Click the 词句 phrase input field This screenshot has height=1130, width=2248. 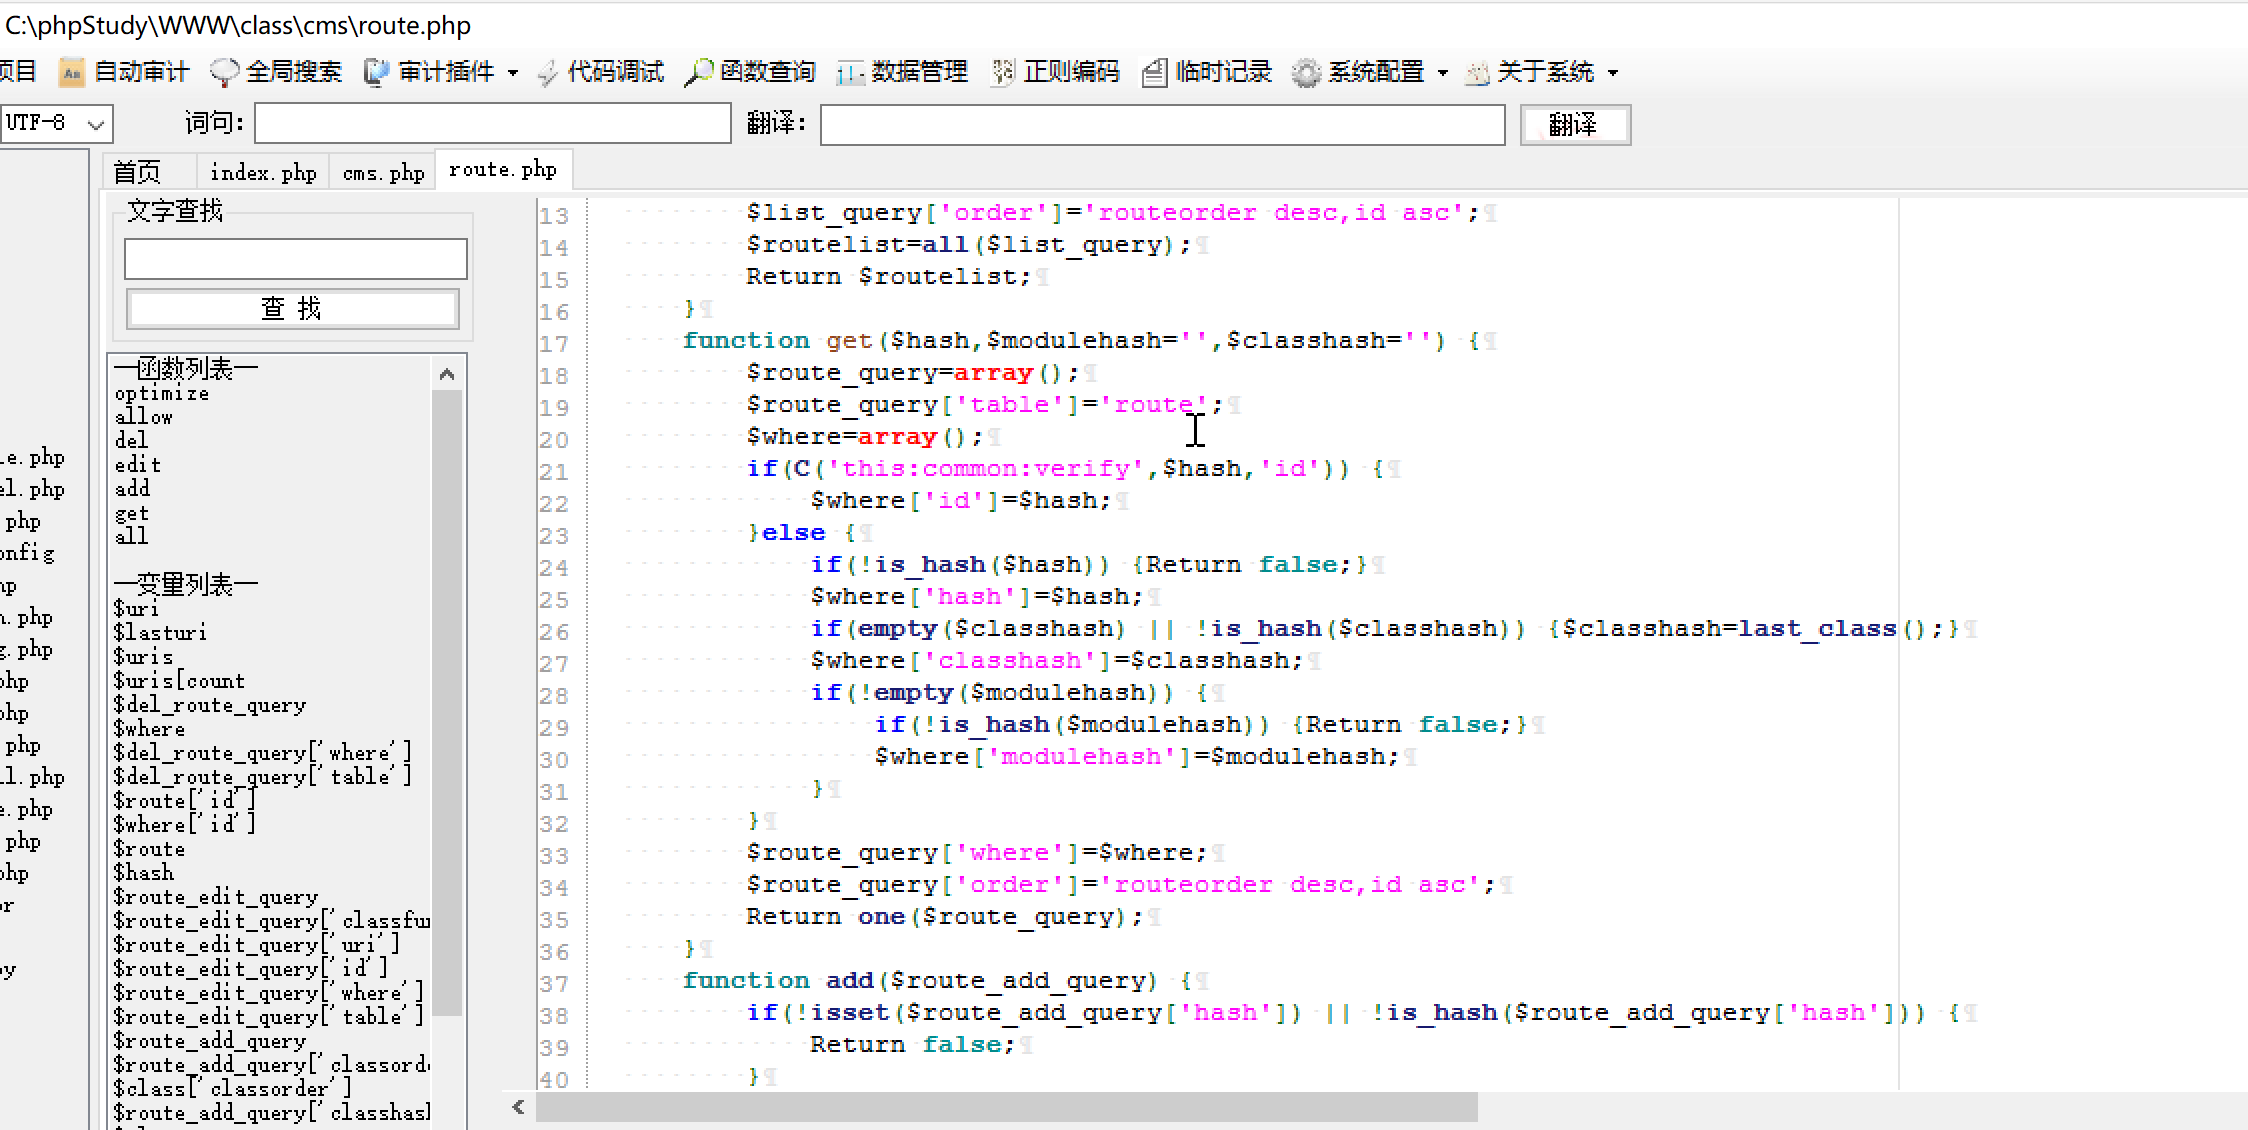coord(492,124)
